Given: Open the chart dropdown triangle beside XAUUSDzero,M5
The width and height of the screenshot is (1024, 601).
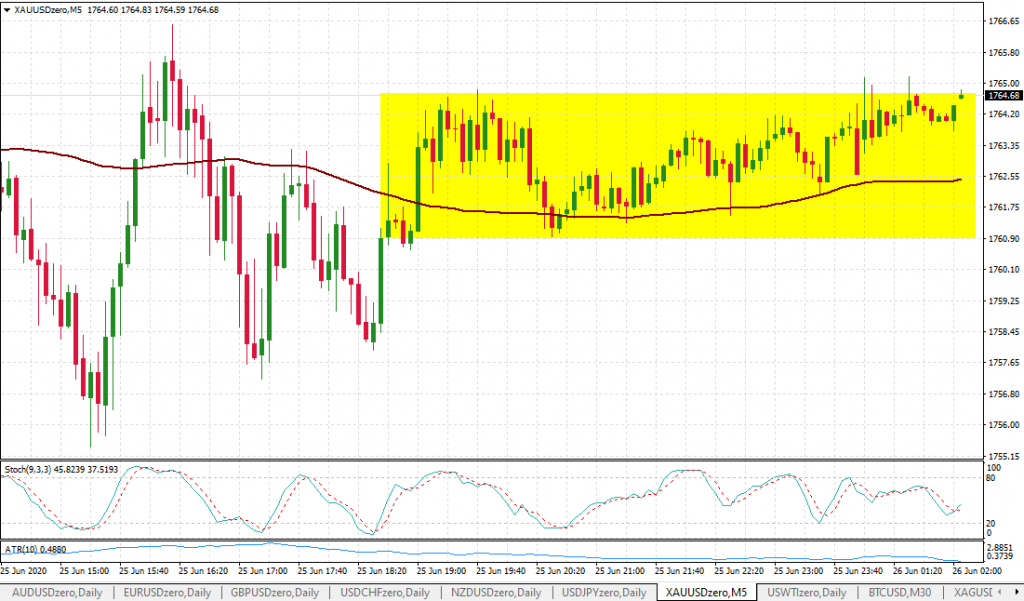Looking at the screenshot, I should (x=7, y=9).
